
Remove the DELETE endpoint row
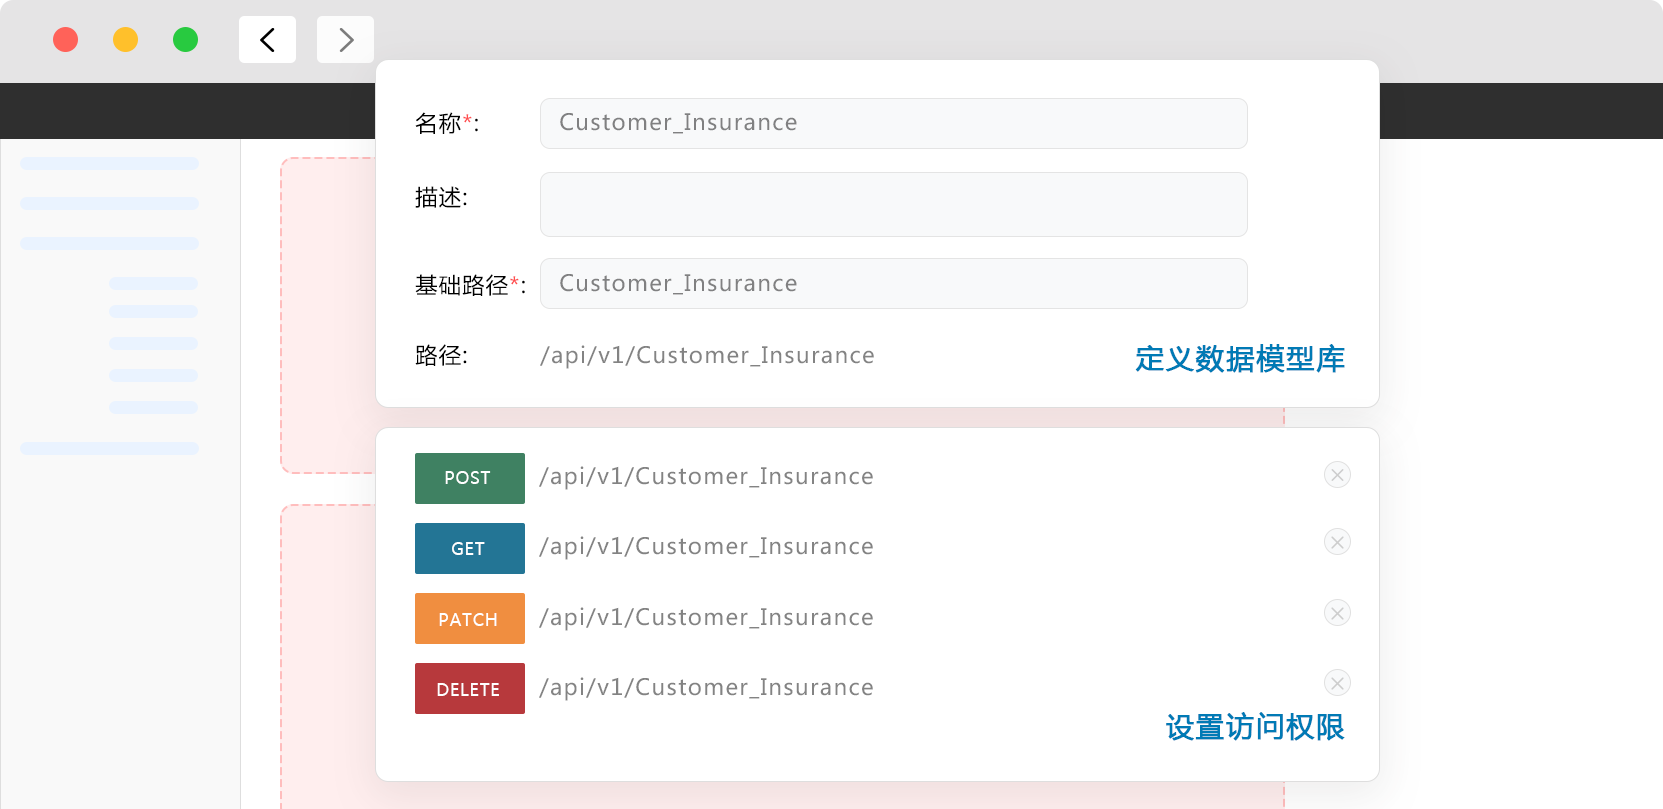(x=1337, y=683)
